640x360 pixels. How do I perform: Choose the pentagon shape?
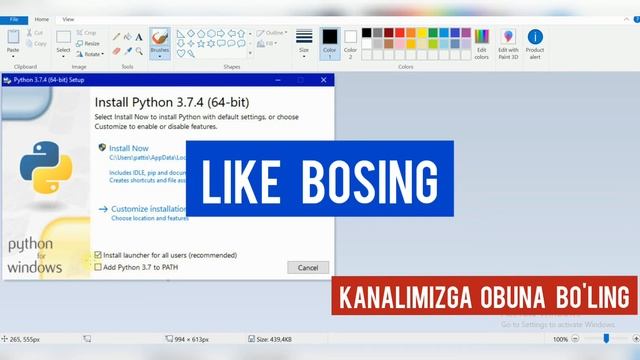(201, 33)
